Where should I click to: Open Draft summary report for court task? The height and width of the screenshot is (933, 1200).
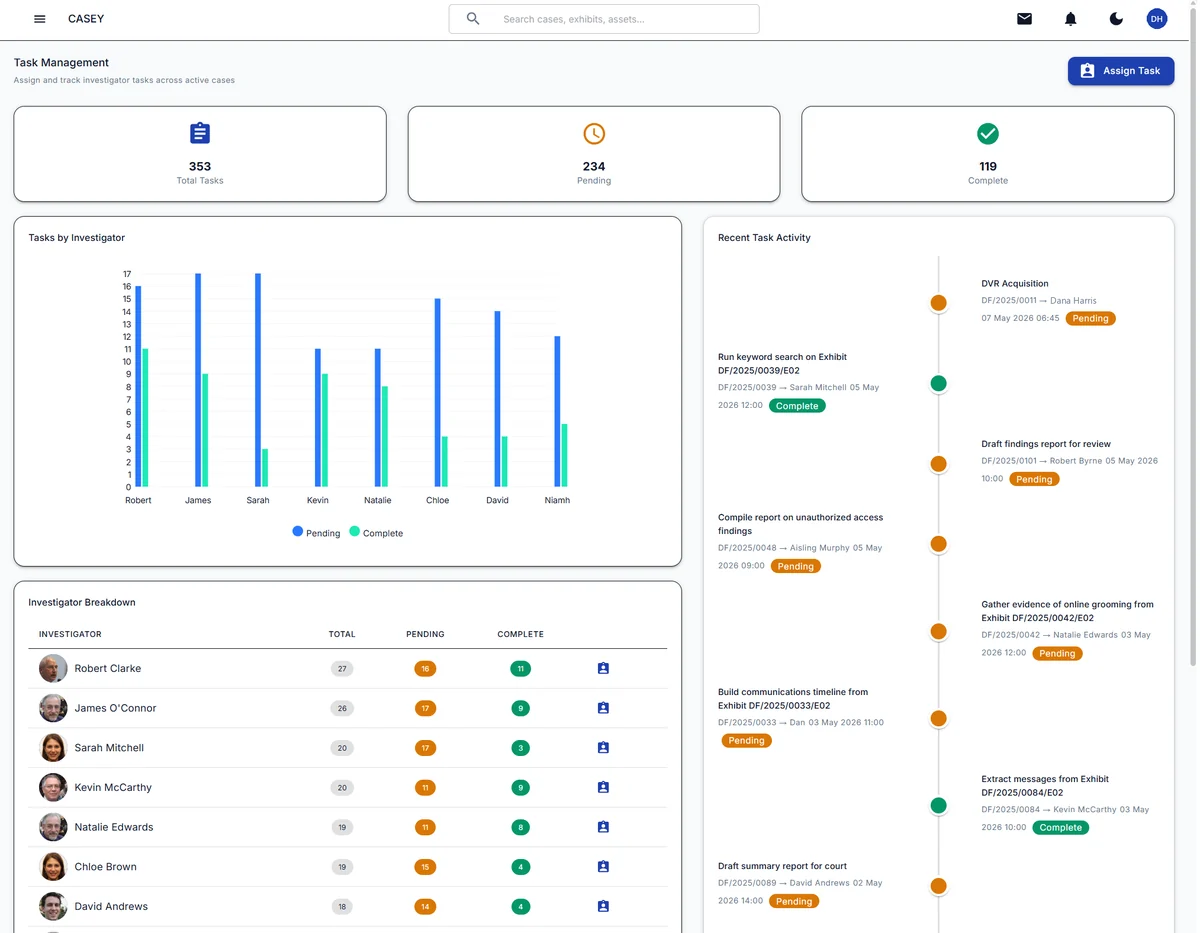[782, 866]
